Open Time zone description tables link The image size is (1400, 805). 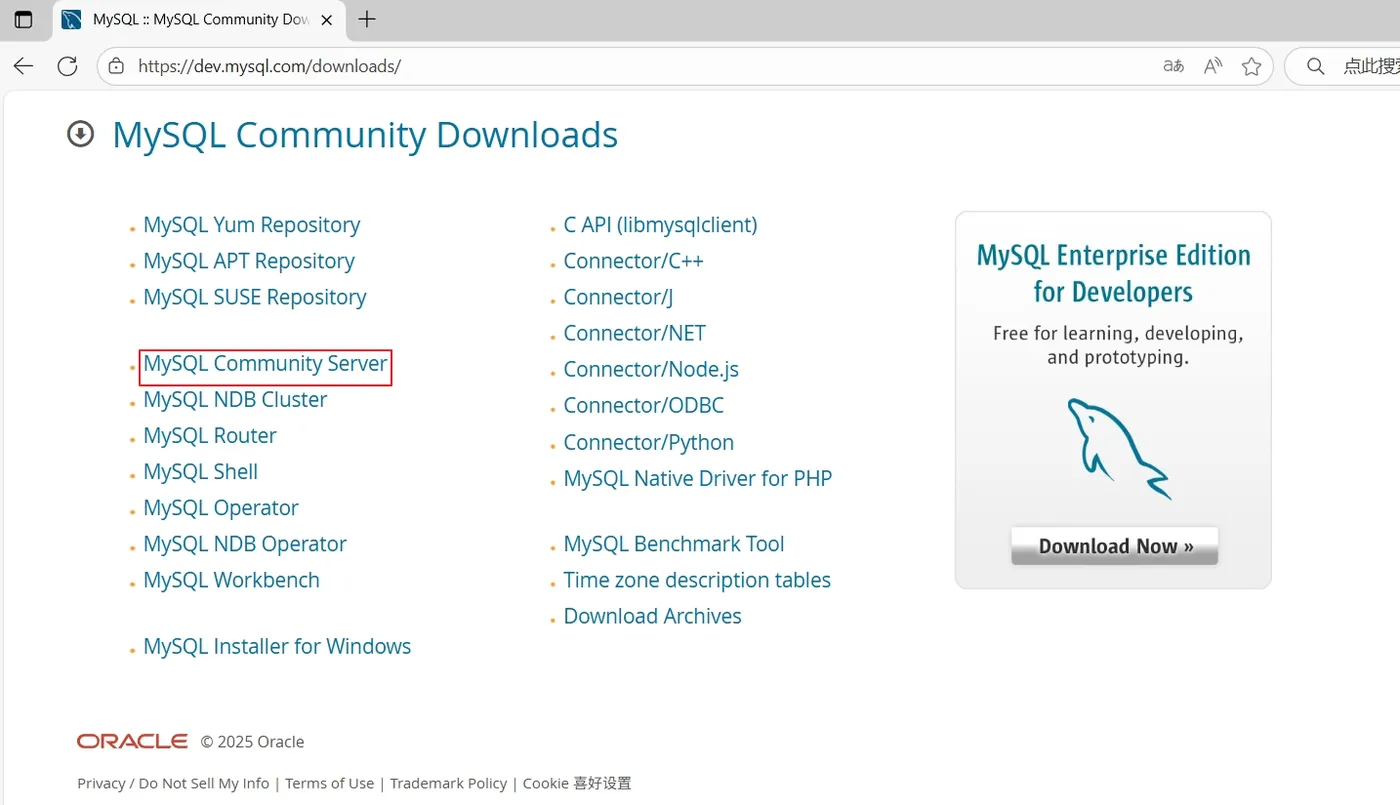[697, 580]
